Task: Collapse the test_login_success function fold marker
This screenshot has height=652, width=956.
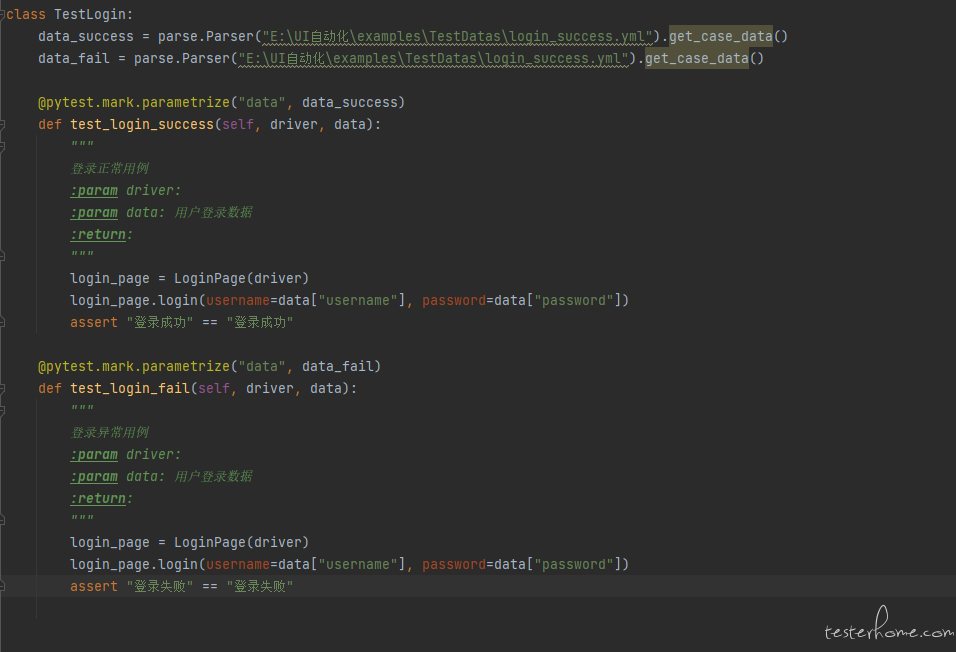Action: [x=2, y=124]
